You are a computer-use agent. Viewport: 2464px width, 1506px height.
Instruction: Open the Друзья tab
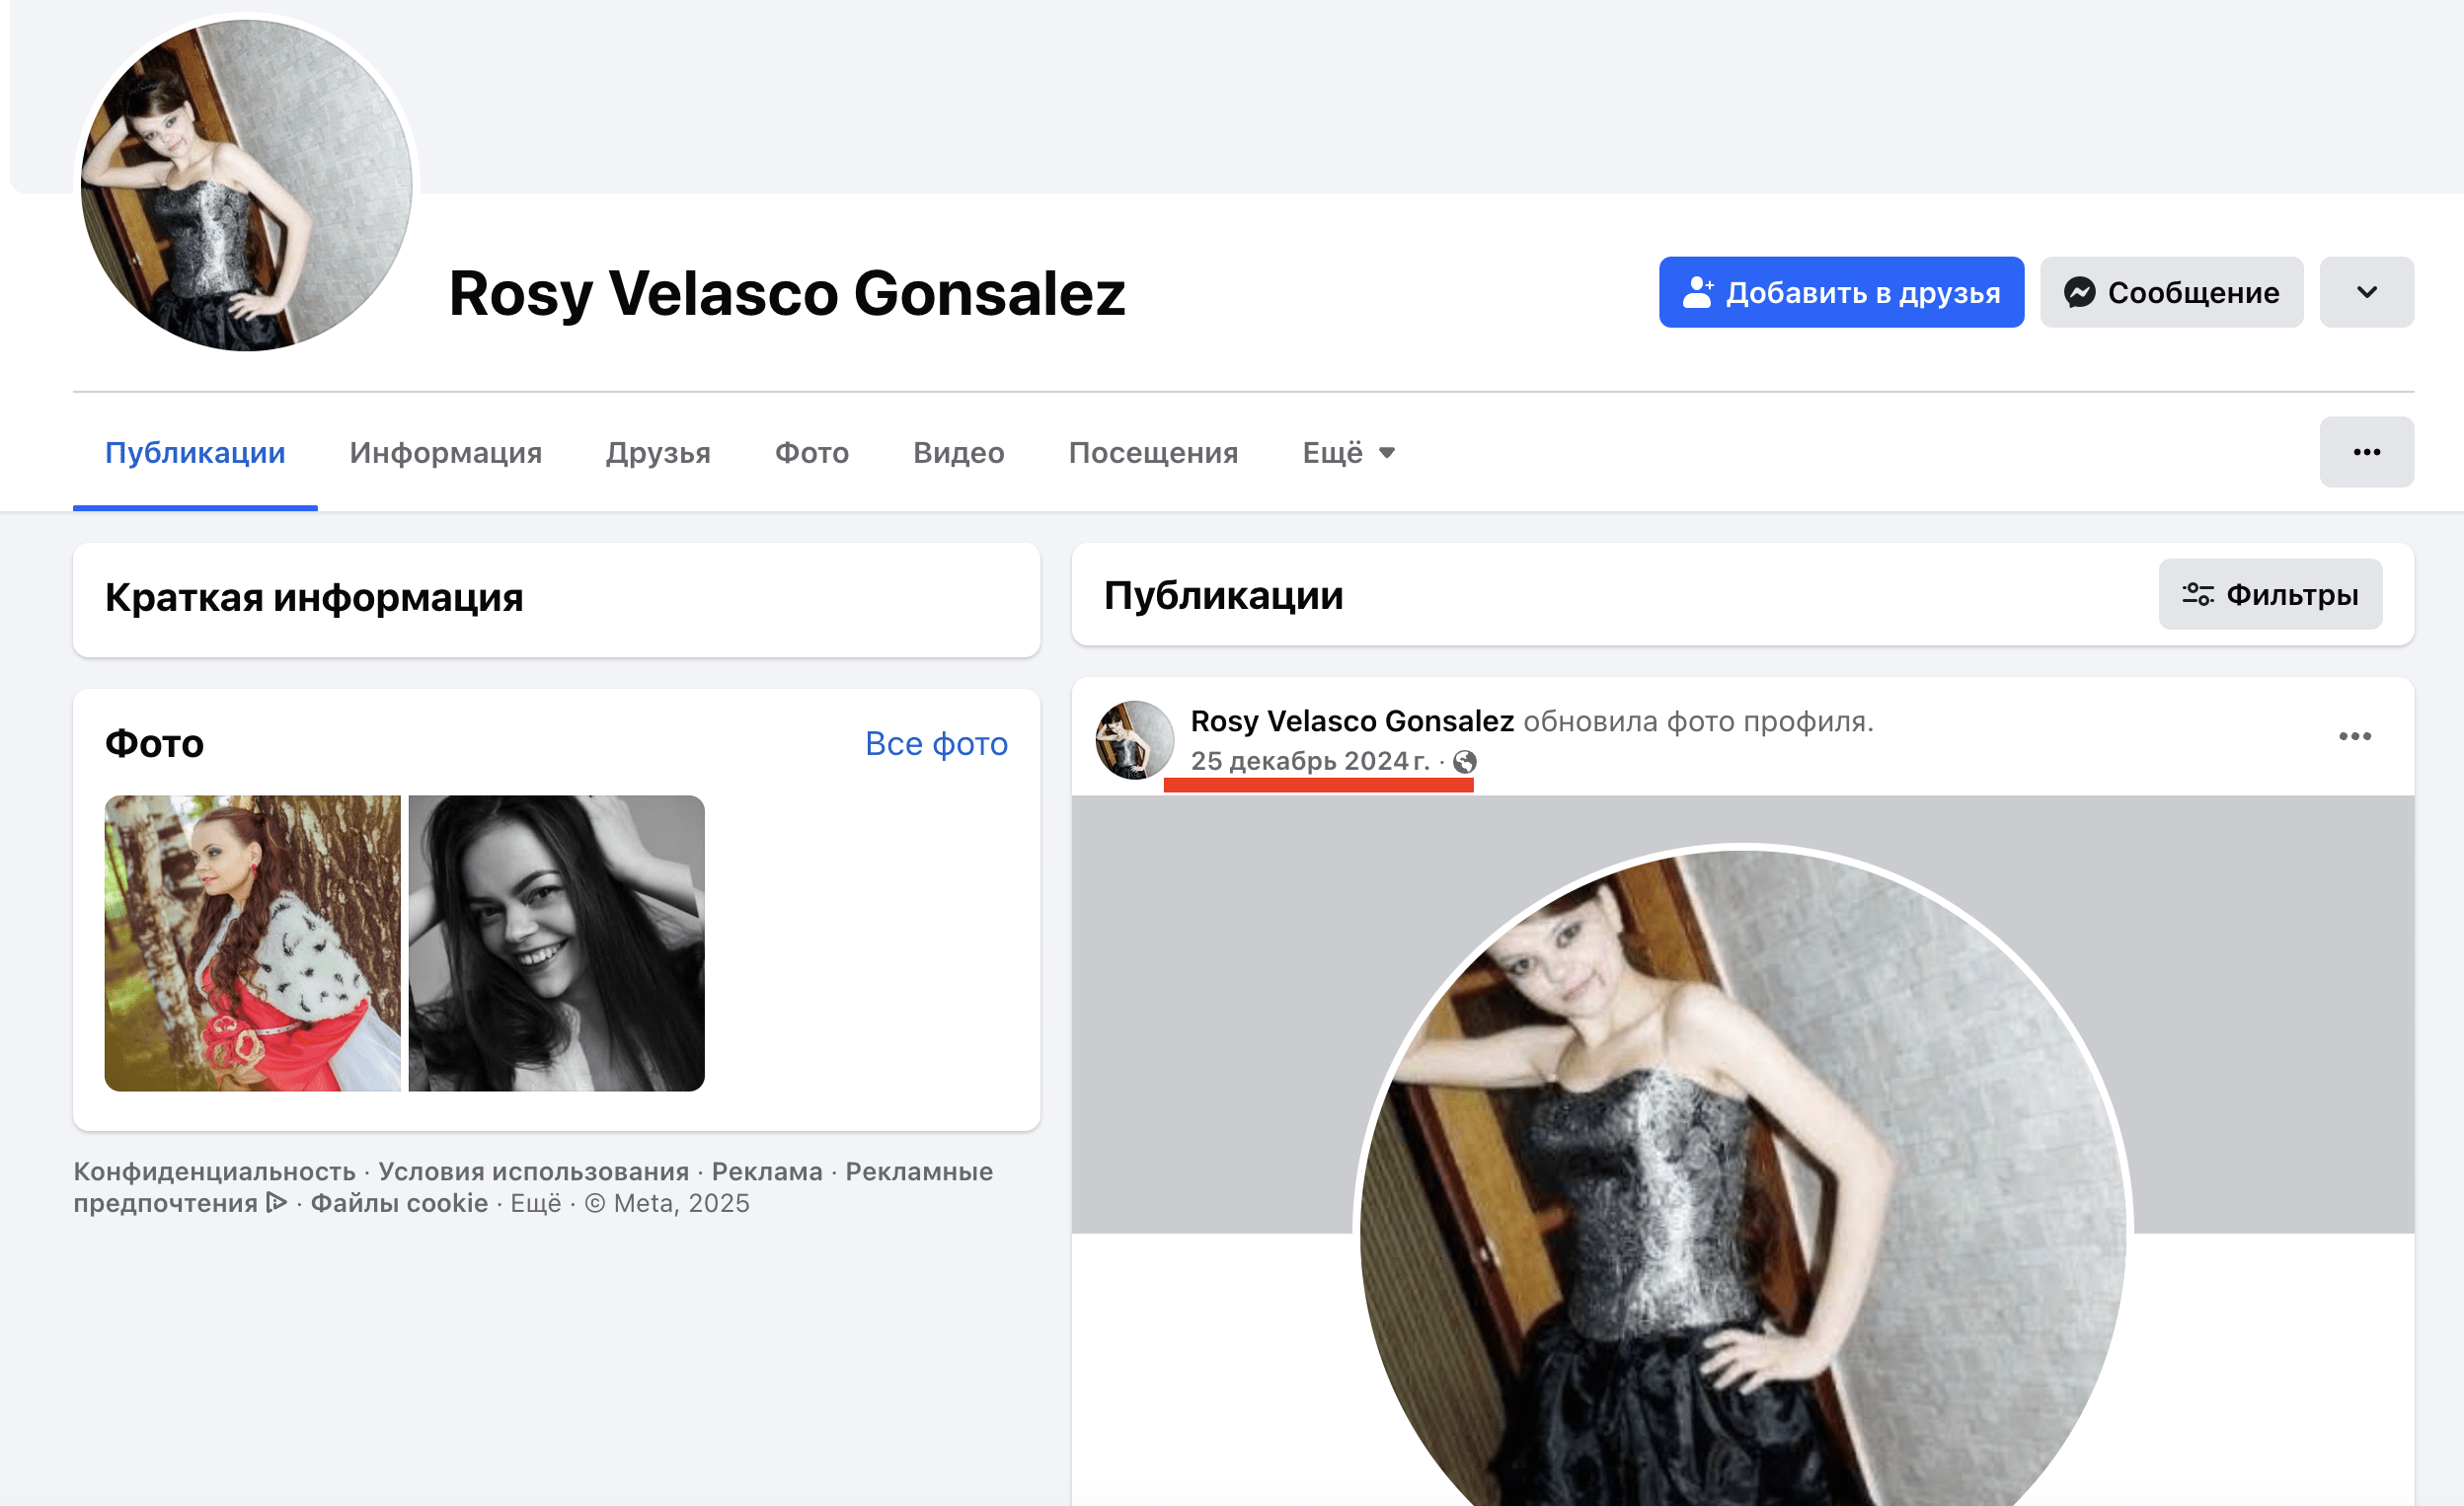658,452
